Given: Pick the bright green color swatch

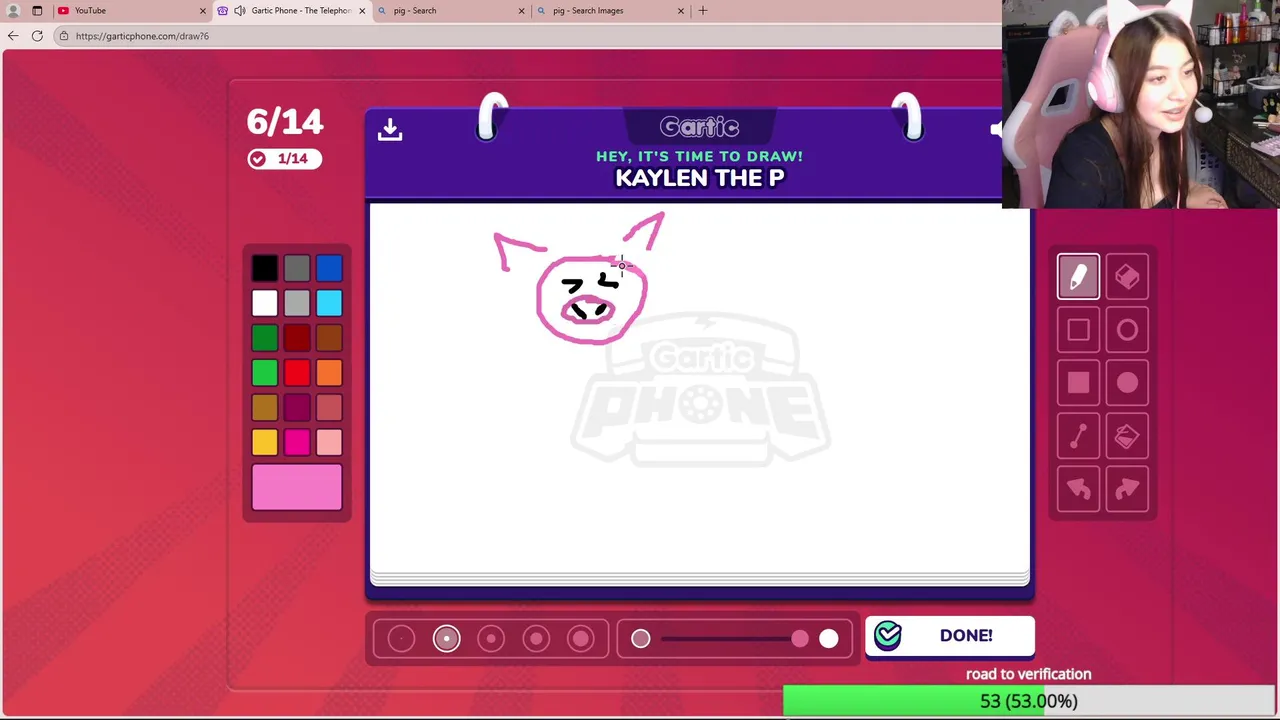Looking at the screenshot, I should [x=265, y=373].
